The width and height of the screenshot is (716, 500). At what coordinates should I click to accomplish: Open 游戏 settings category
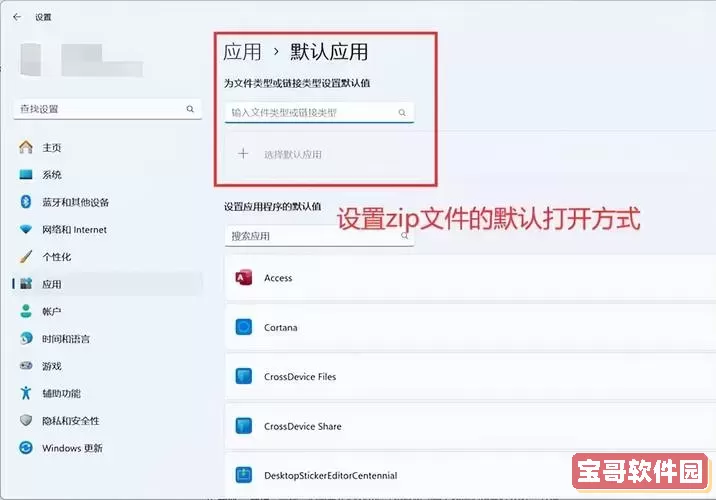tap(107, 366)
